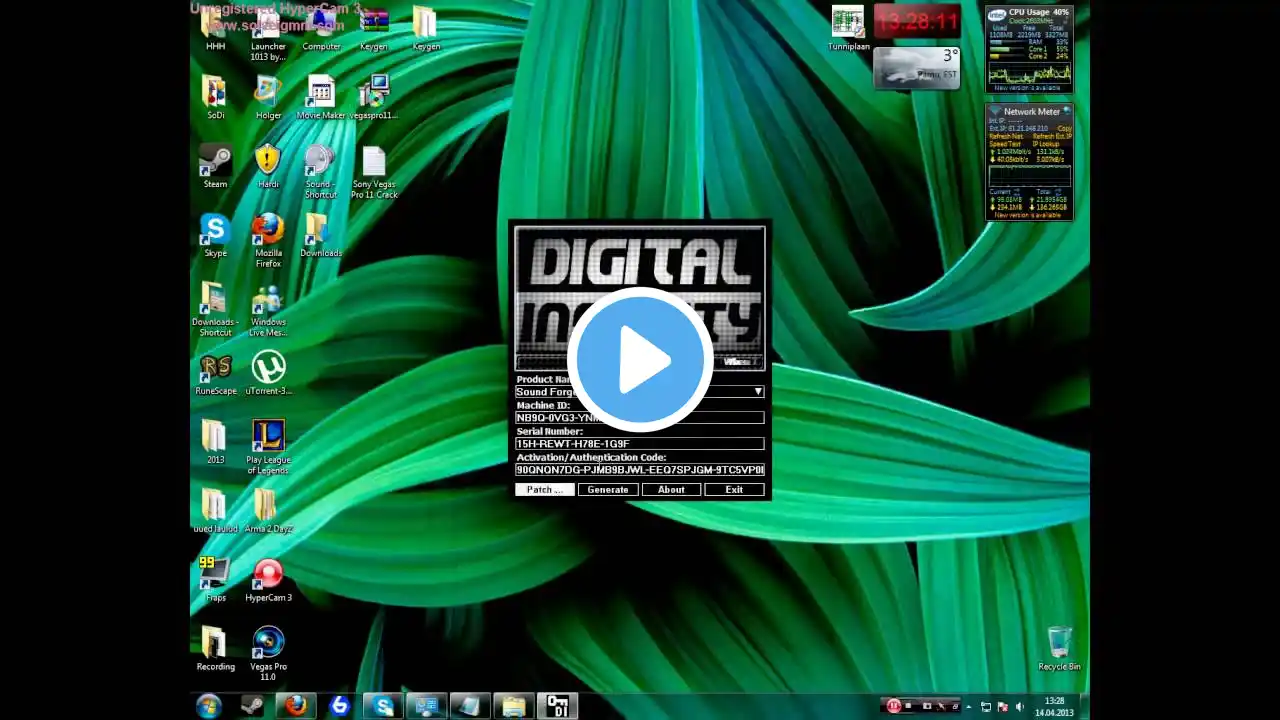The width and height of the screenshot is (1280, 720).
Task: Open Play League of Legends shortcut
Action: click(x=268, y=437)
